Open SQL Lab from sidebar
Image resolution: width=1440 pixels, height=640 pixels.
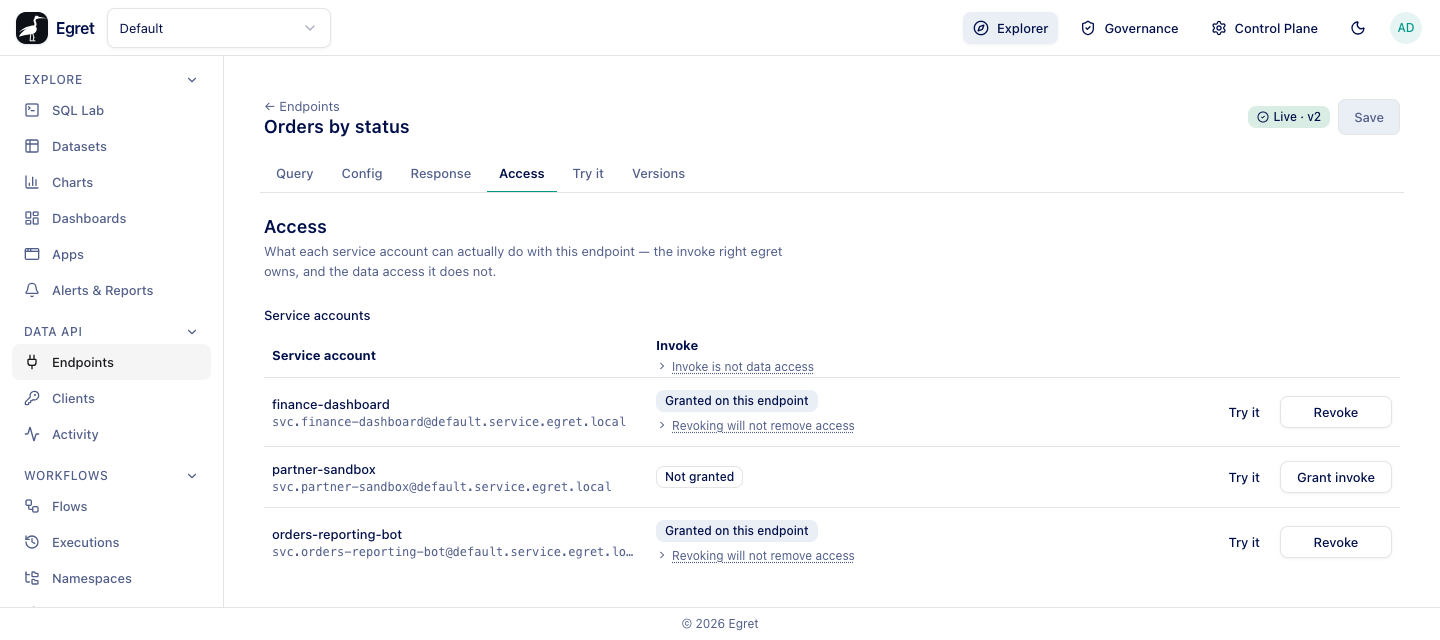pos(111,110)
